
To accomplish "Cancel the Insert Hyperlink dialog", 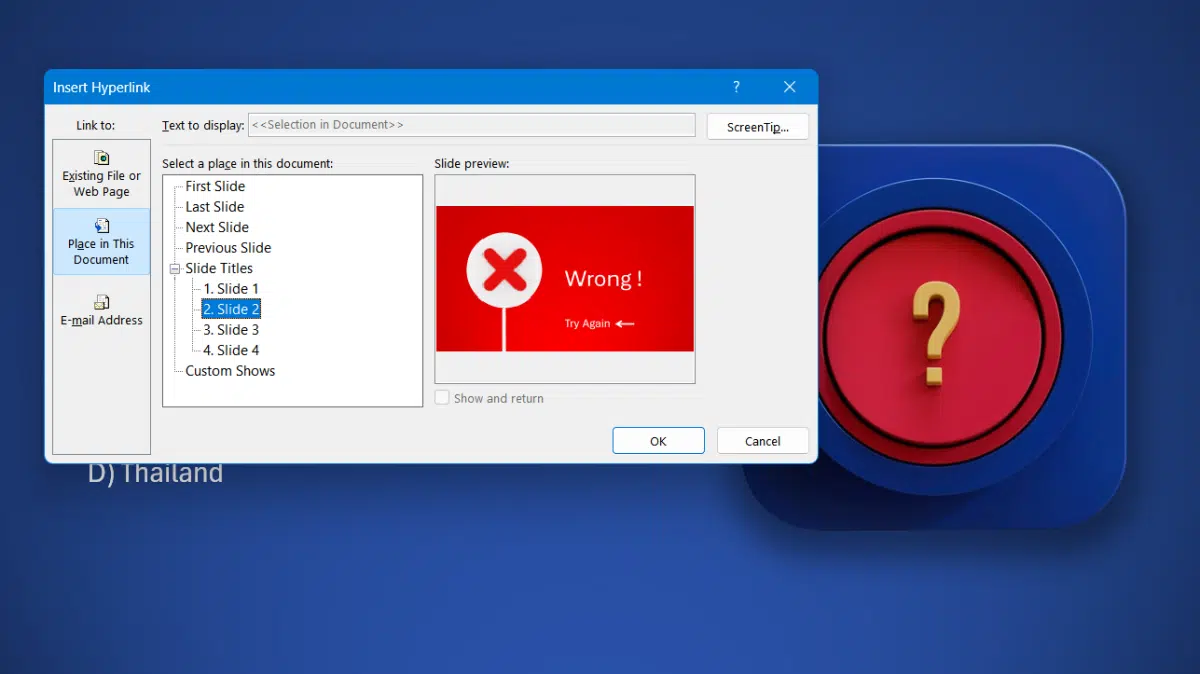I will 762,440.
